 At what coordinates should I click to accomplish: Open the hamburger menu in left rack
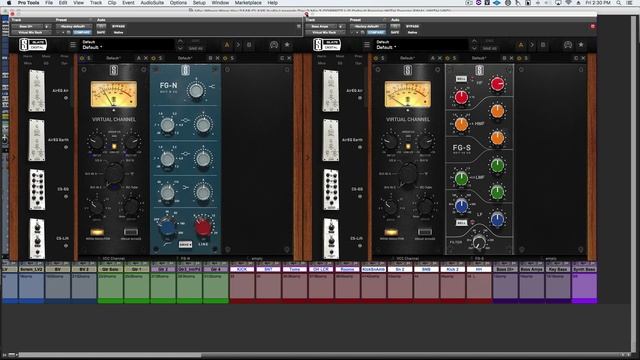coord(73,45)
